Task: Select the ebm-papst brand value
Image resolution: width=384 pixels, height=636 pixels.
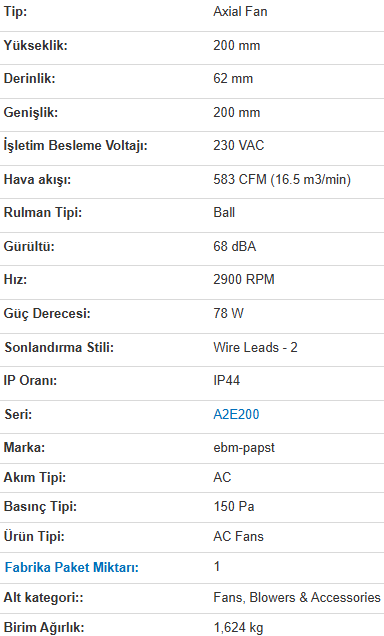Action: pos(244,447)
